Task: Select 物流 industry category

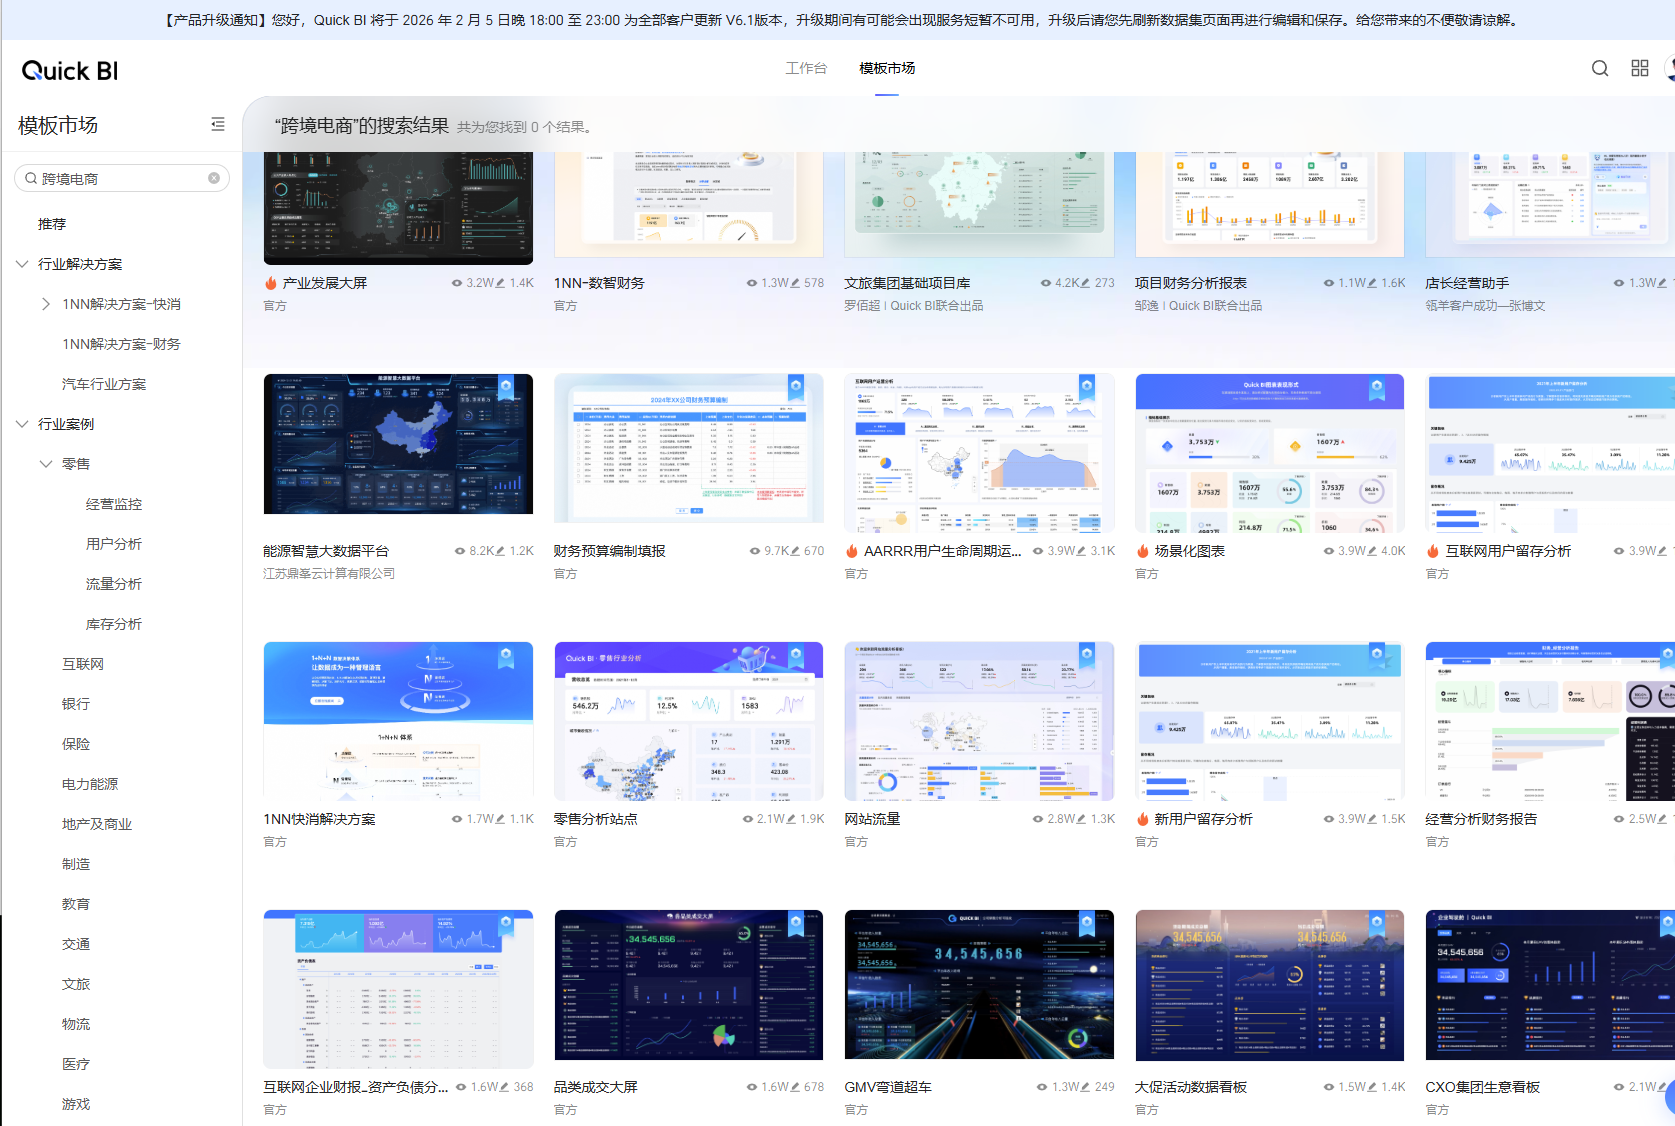Action: (76, 1024)
